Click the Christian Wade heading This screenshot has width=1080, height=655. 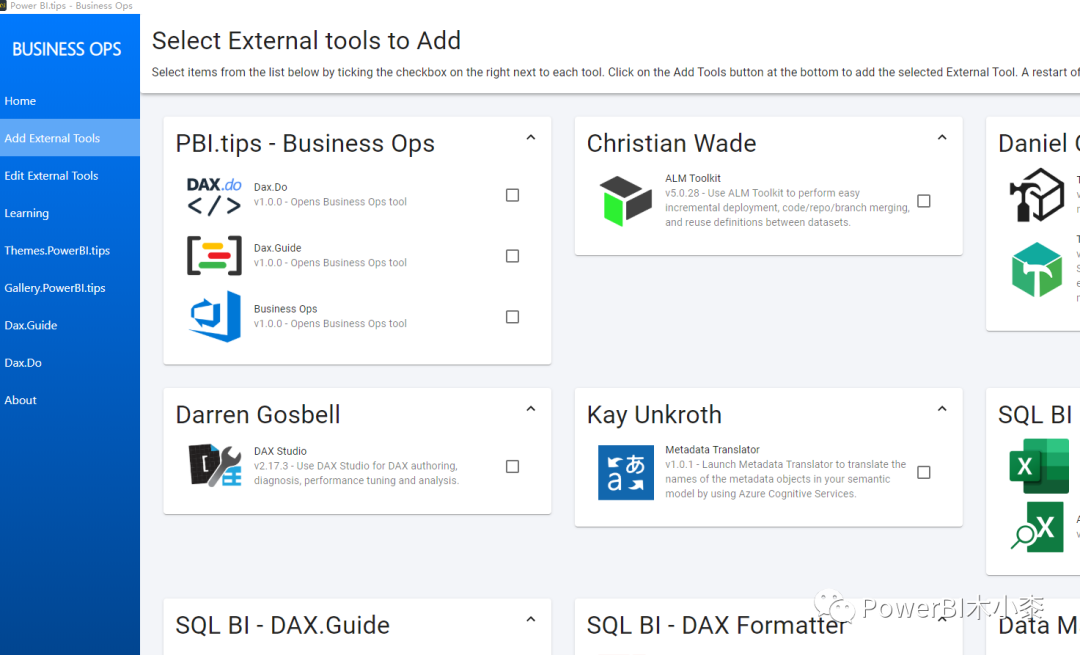672,143
